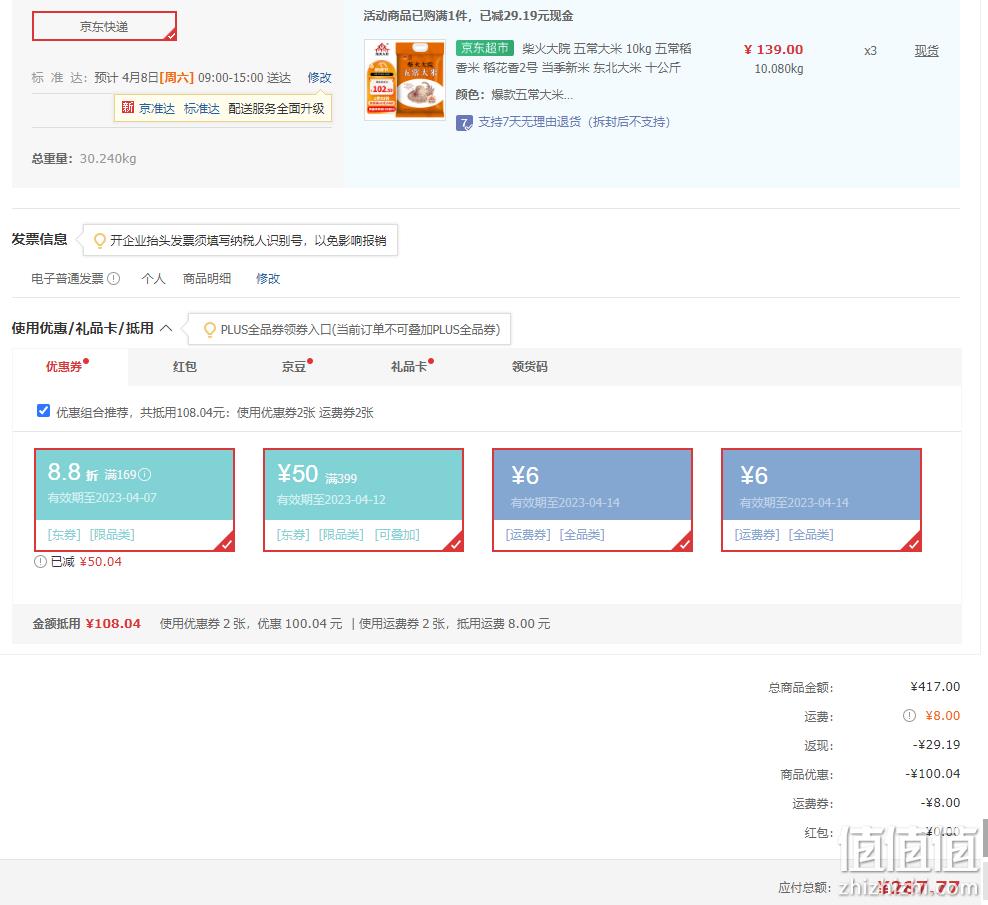Switch to the 优惠券 tab
The height and width of the screenshot is (905, 988).
click(x=66, y=366)
